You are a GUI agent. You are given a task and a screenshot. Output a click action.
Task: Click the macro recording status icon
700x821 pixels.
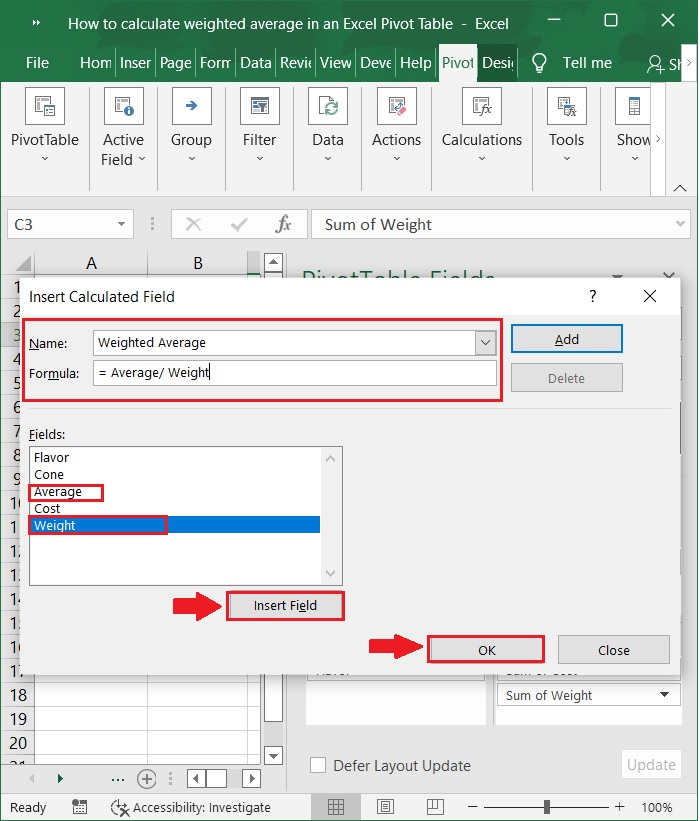coord(80,807)
